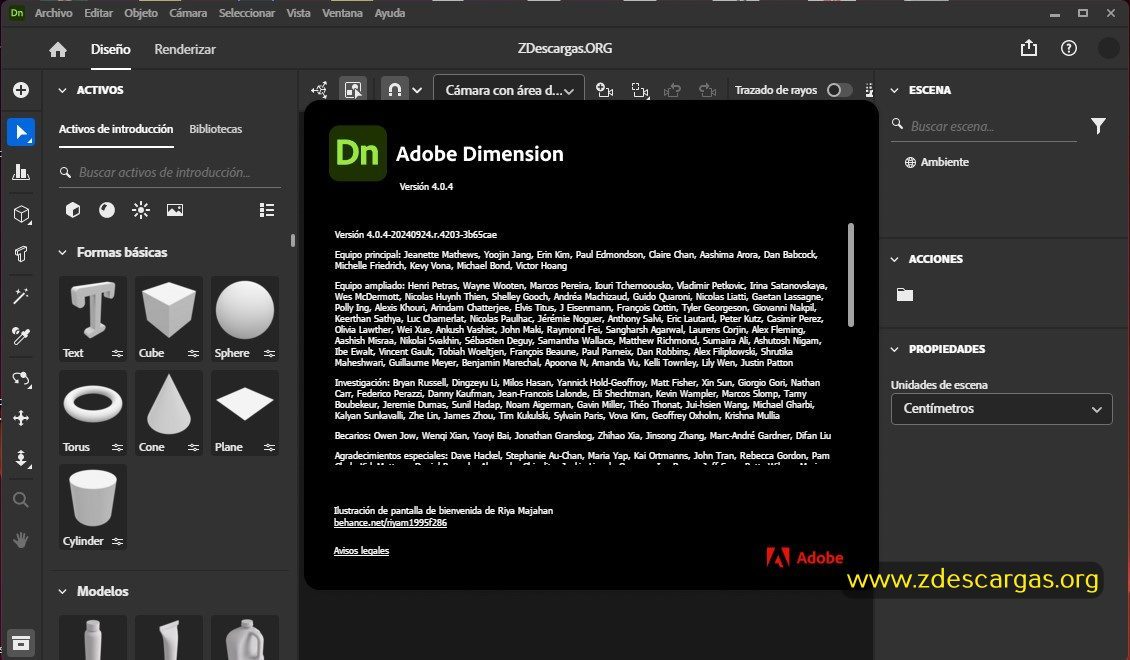
Task: Pick the Magic Wand tool
Action: 21,296
